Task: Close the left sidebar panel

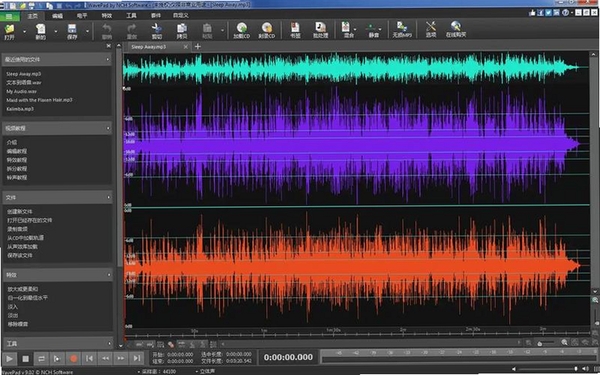Action: click(x=109, y=46)
